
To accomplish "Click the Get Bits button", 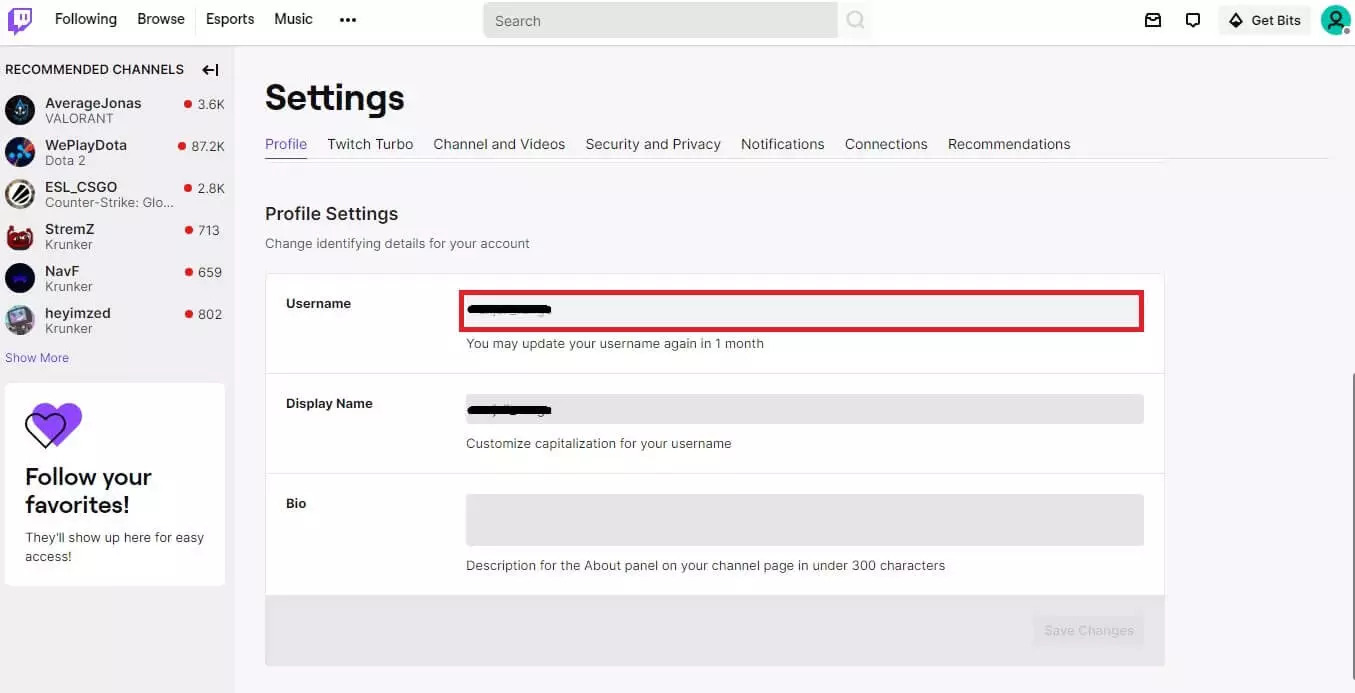I will pos(1264,20).
